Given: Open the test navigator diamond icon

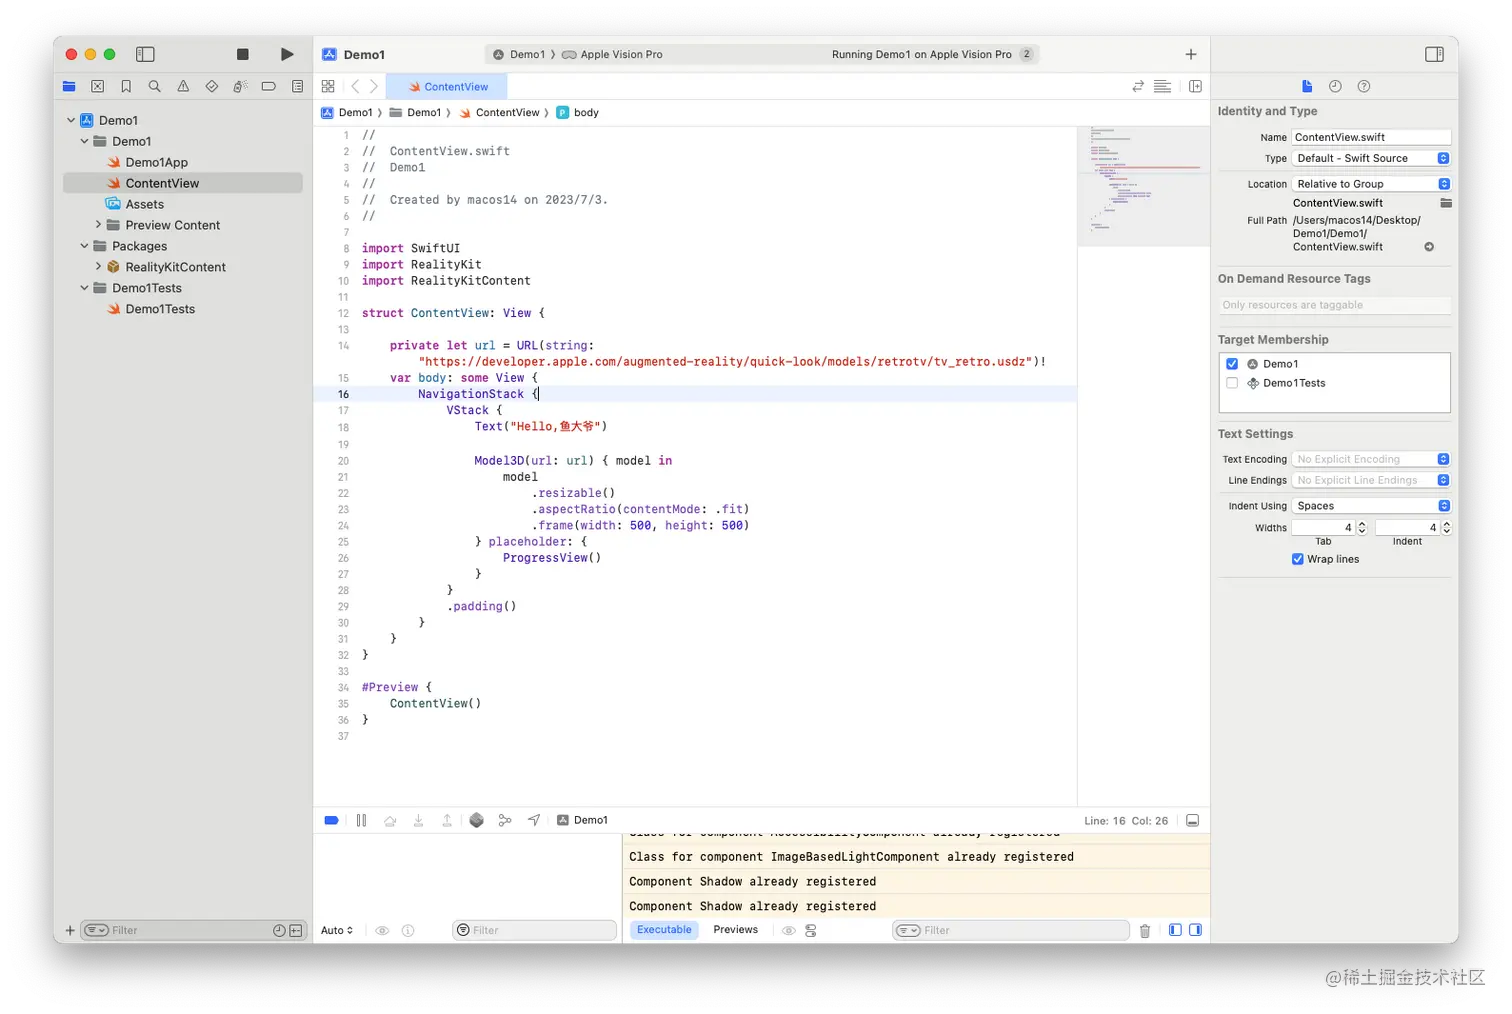Looking at the screenshot, I should pyautogui.click(x=211, y=87).
